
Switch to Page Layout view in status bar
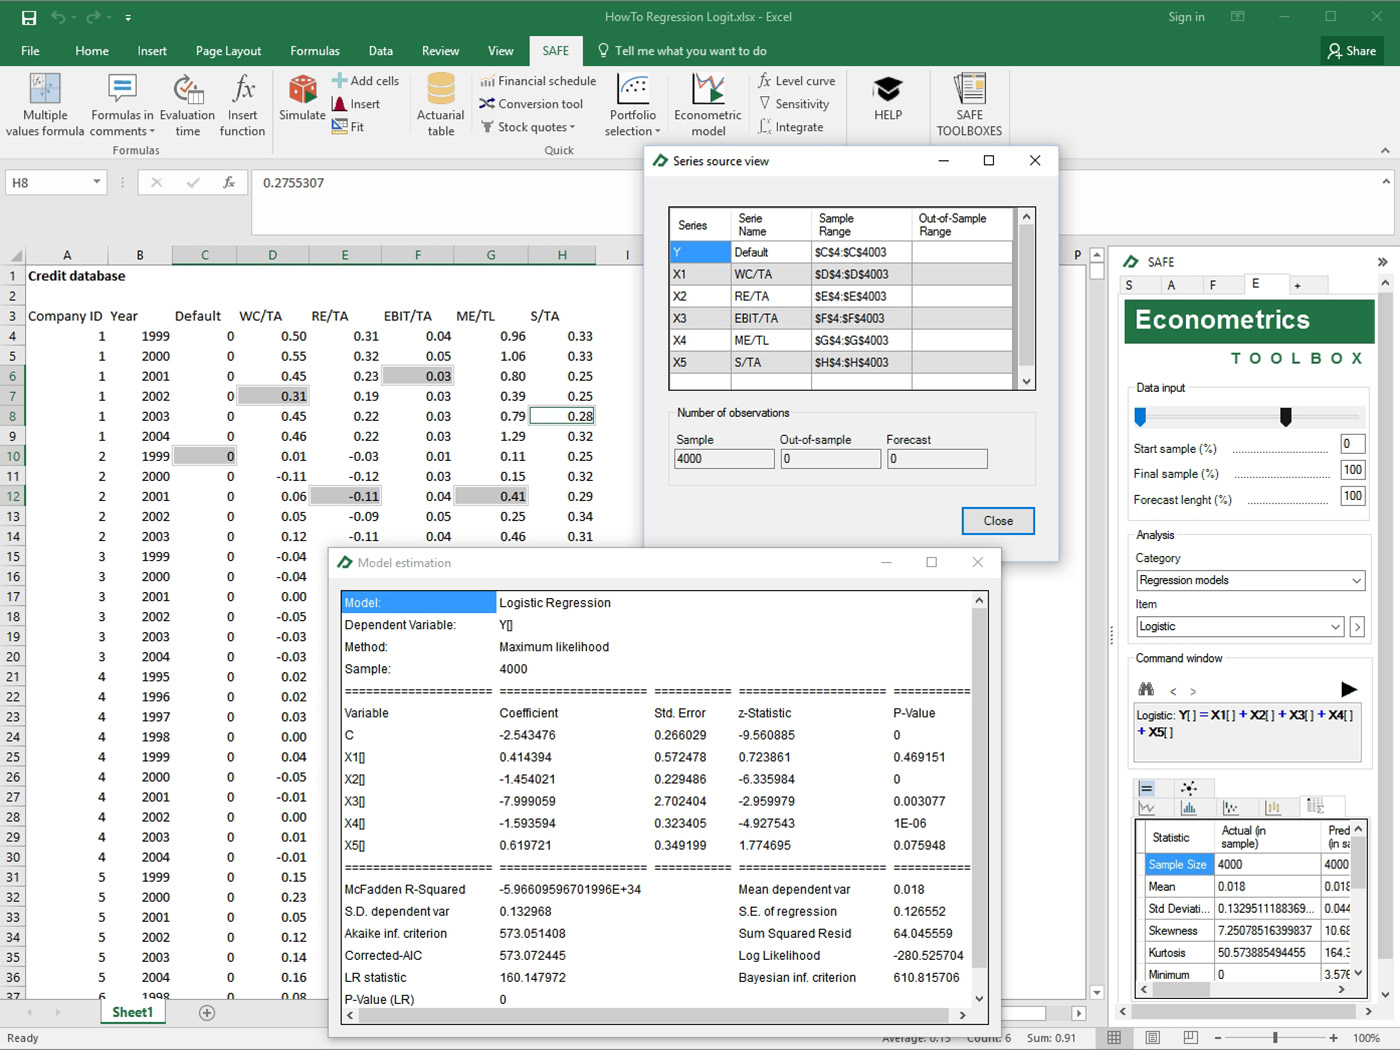(x=1152, y=1038)
